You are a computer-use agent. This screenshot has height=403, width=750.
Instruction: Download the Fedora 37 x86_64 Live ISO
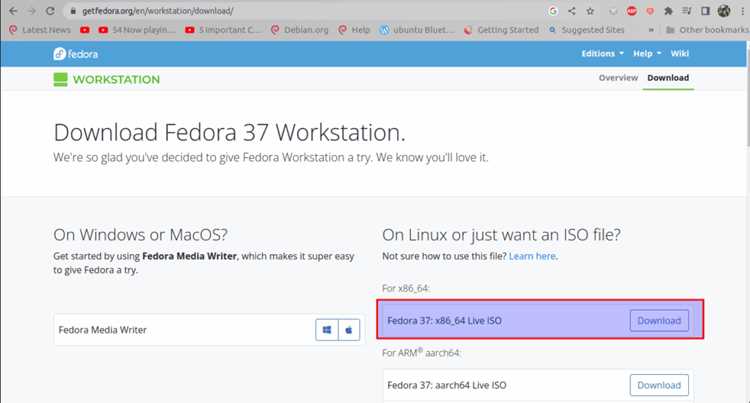[x=659, y=321]
